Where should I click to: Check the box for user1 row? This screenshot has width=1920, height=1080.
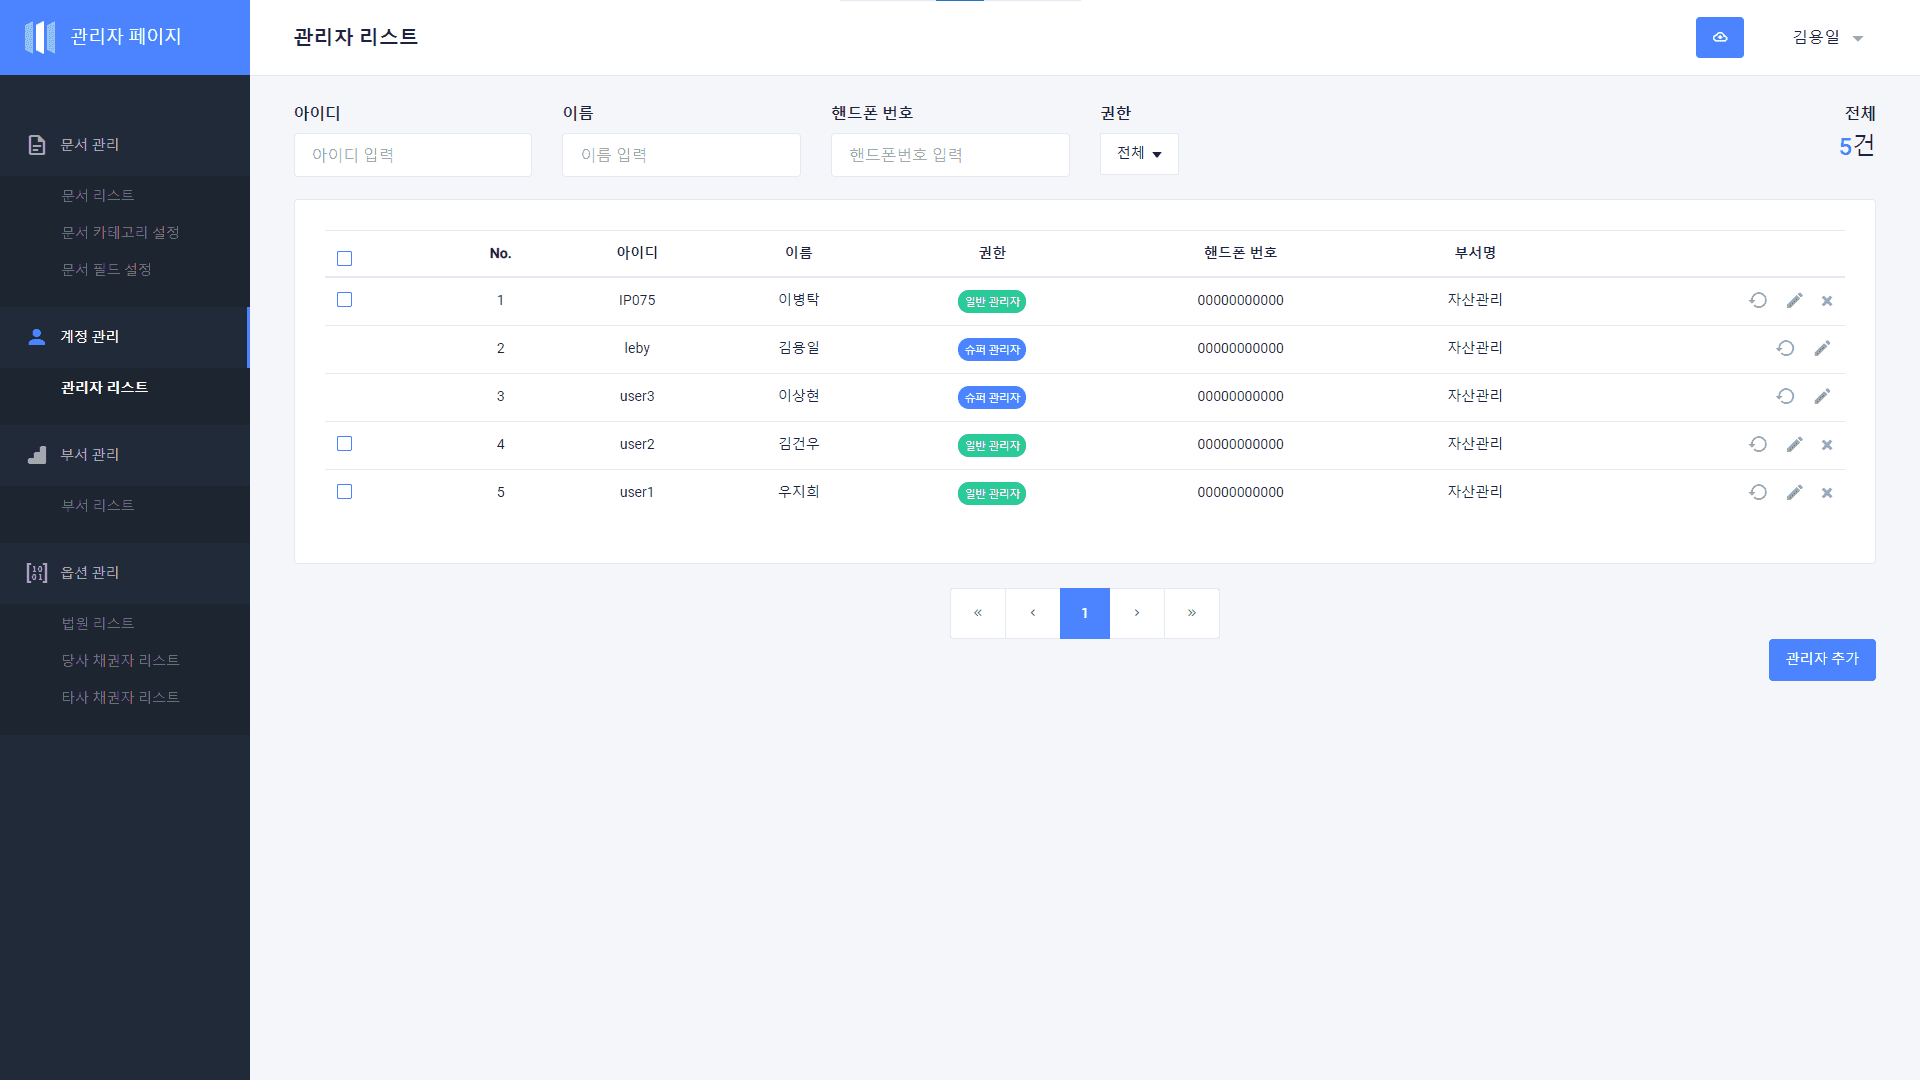click(345, 492)
